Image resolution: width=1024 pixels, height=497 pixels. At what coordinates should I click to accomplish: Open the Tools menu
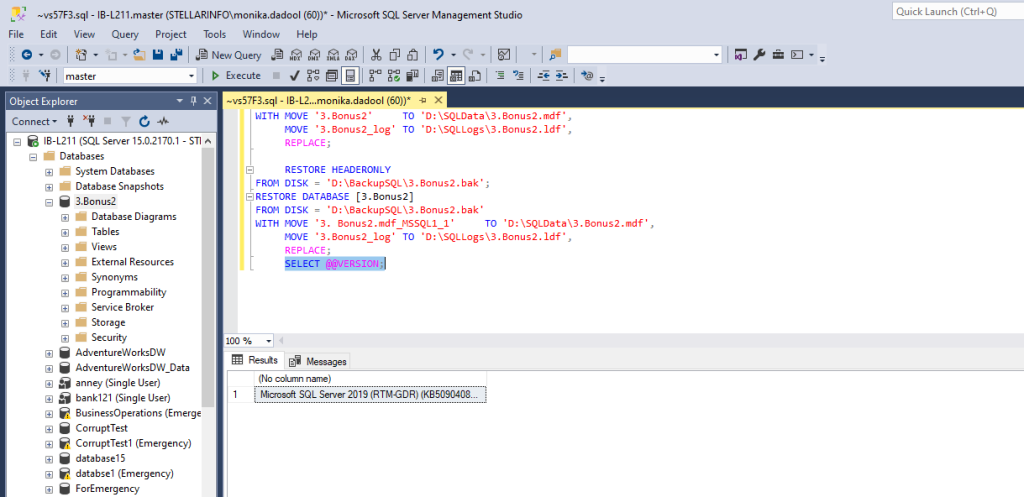(x=215, y=35)
